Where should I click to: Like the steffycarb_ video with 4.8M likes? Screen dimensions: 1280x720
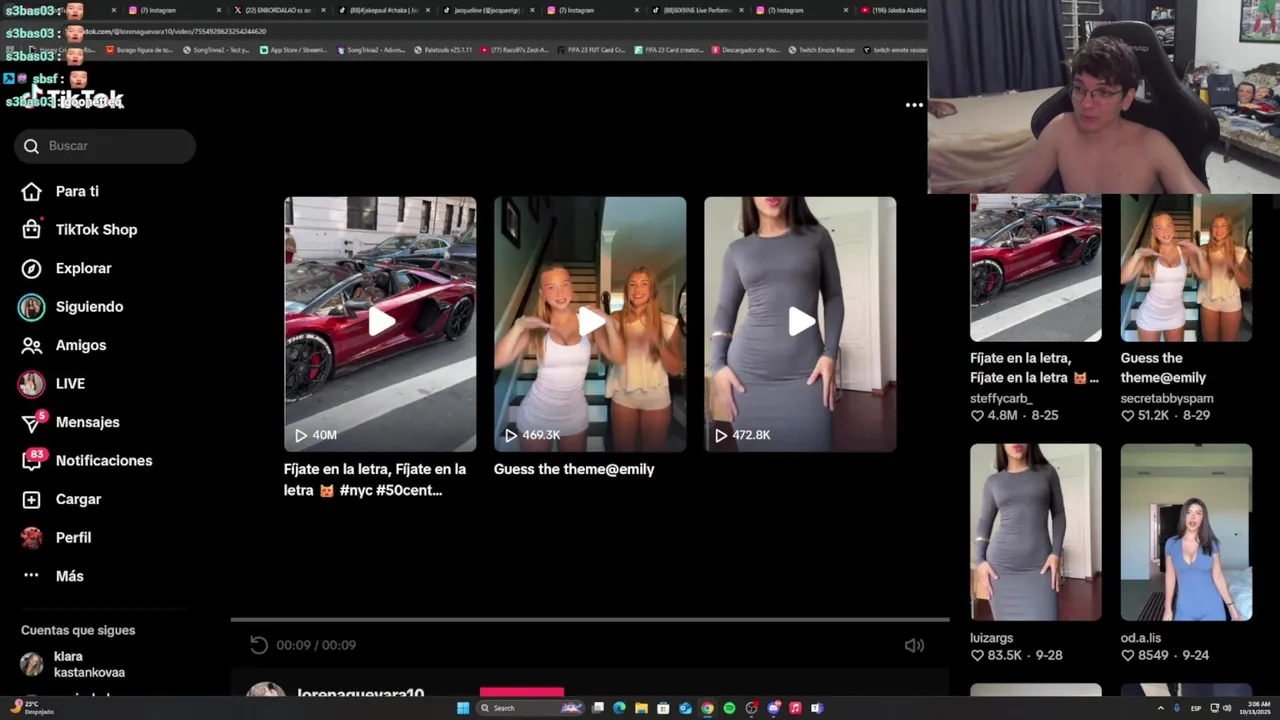(977, 416)
